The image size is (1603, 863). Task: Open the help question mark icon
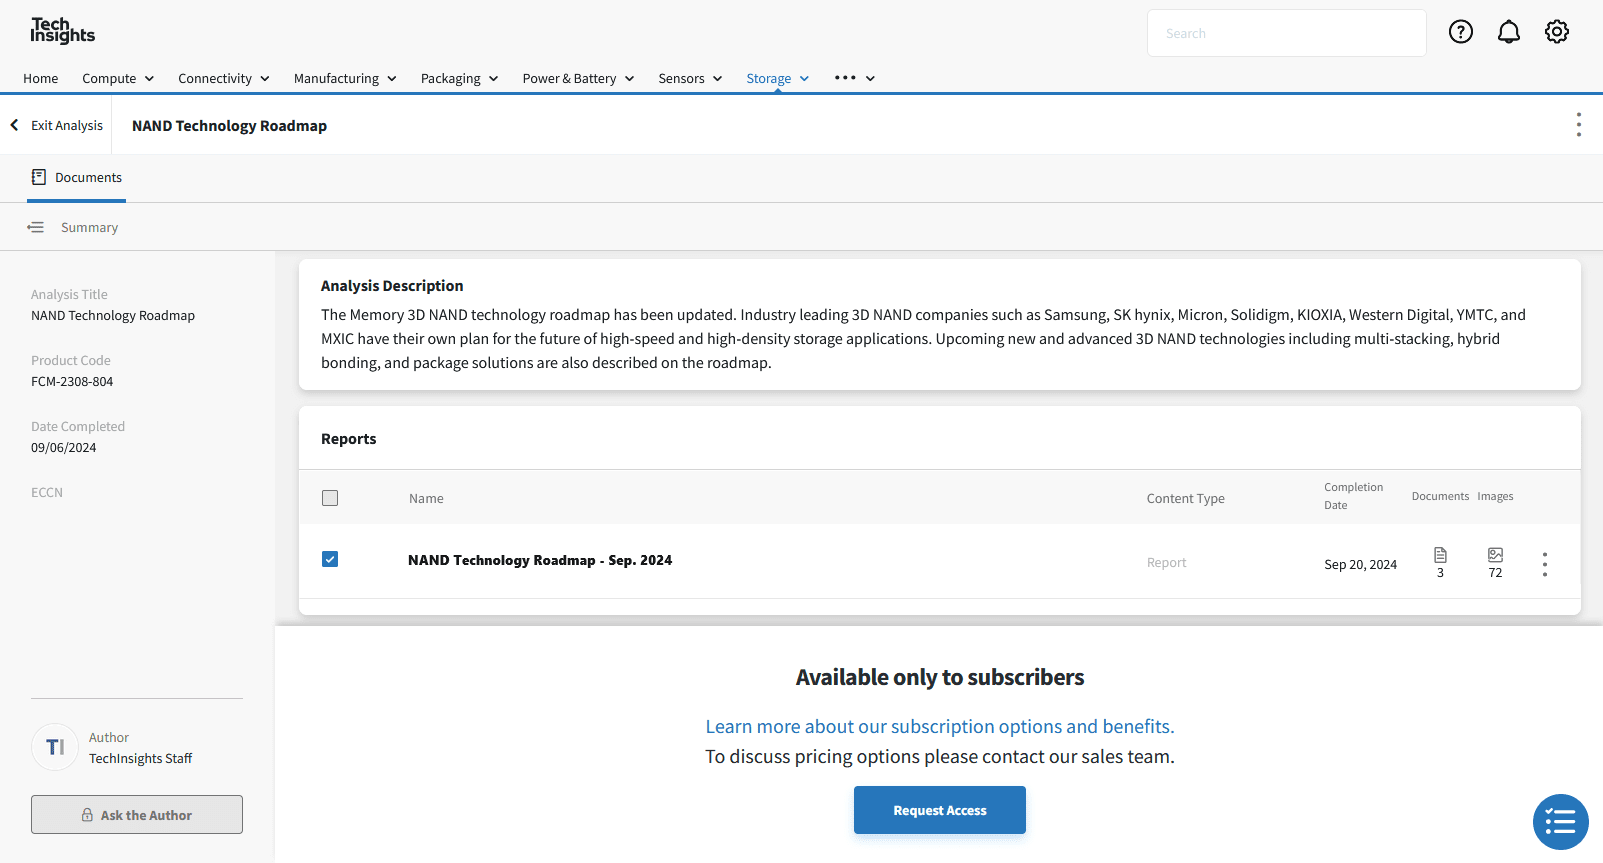click(x=1461, y=32)
